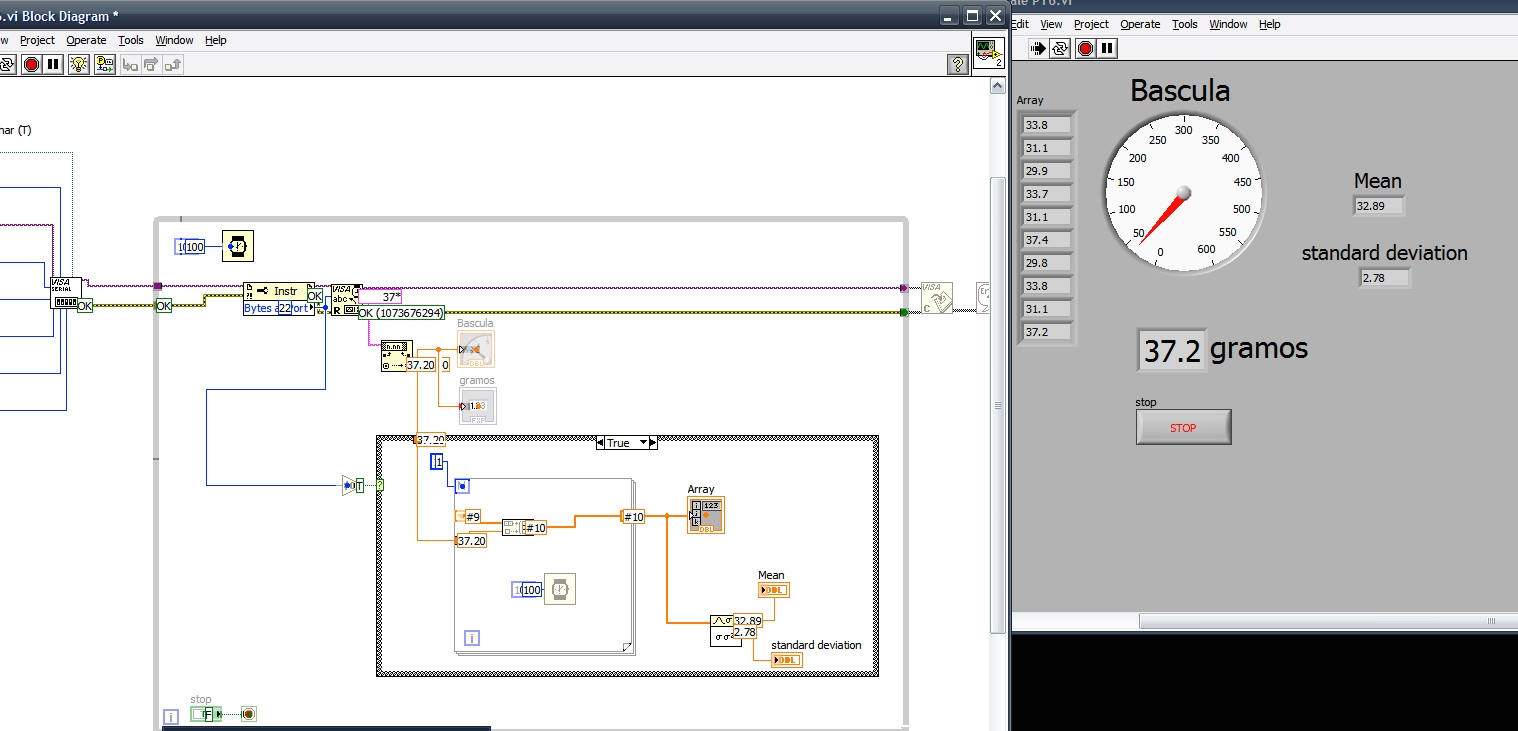Click Array element showing 37.4
The image size is (1518, 731).
pos(1047,240)
